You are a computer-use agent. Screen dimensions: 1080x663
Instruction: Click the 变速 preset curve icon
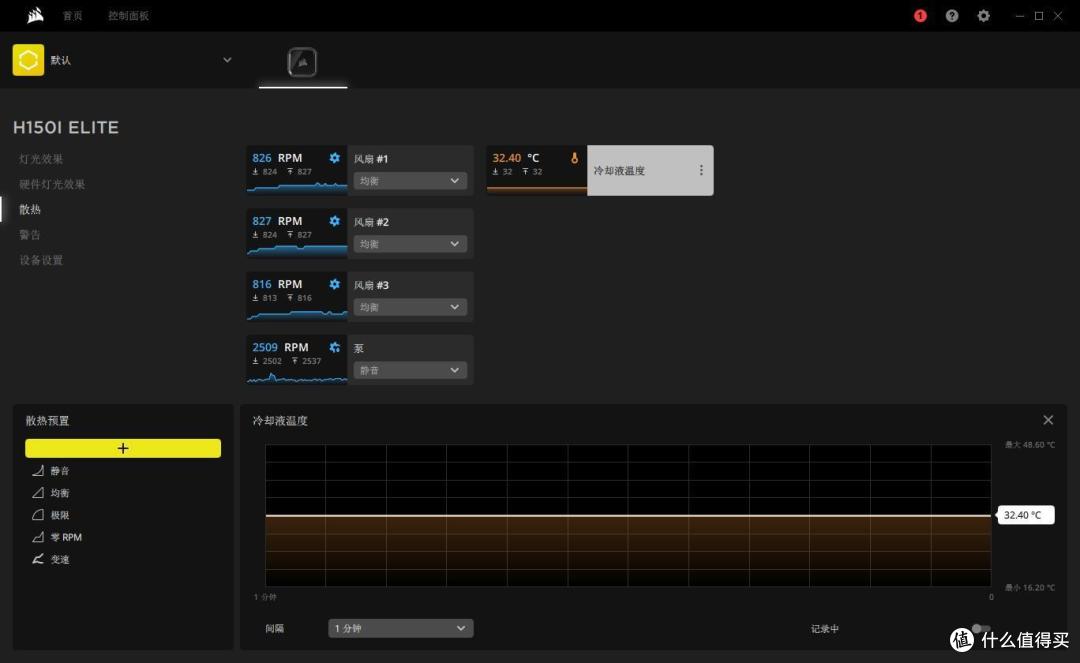pos(38,559)
